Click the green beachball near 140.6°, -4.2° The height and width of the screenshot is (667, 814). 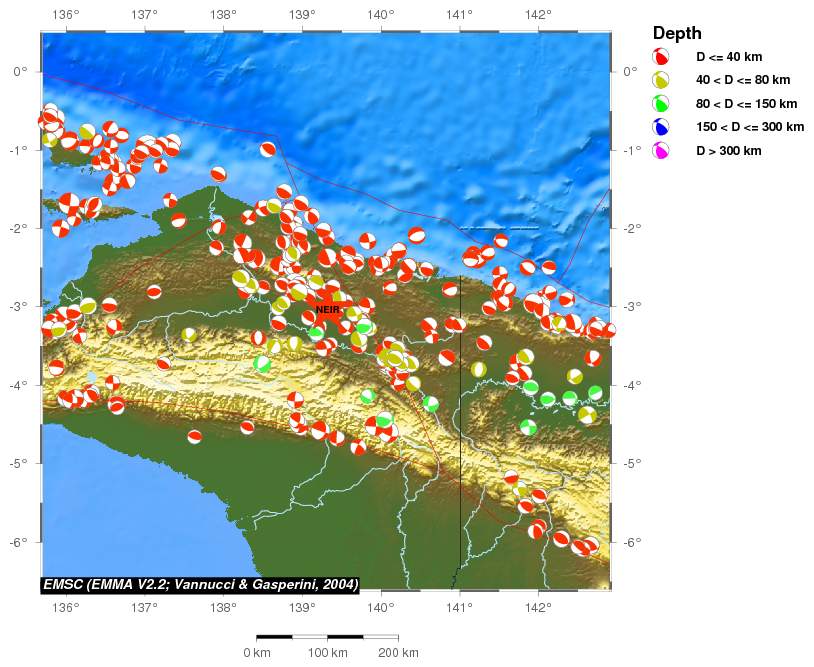point(431,404)
